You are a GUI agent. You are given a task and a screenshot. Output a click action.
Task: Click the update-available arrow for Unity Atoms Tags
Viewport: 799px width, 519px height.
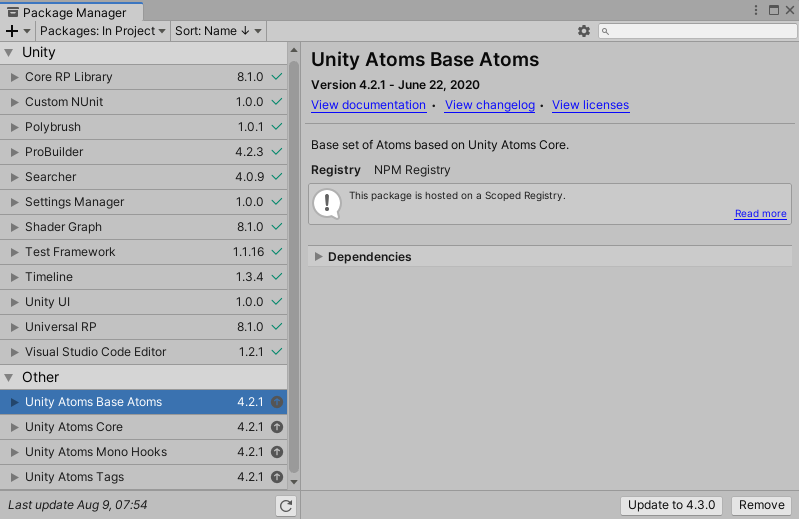[x=277, y=477]
